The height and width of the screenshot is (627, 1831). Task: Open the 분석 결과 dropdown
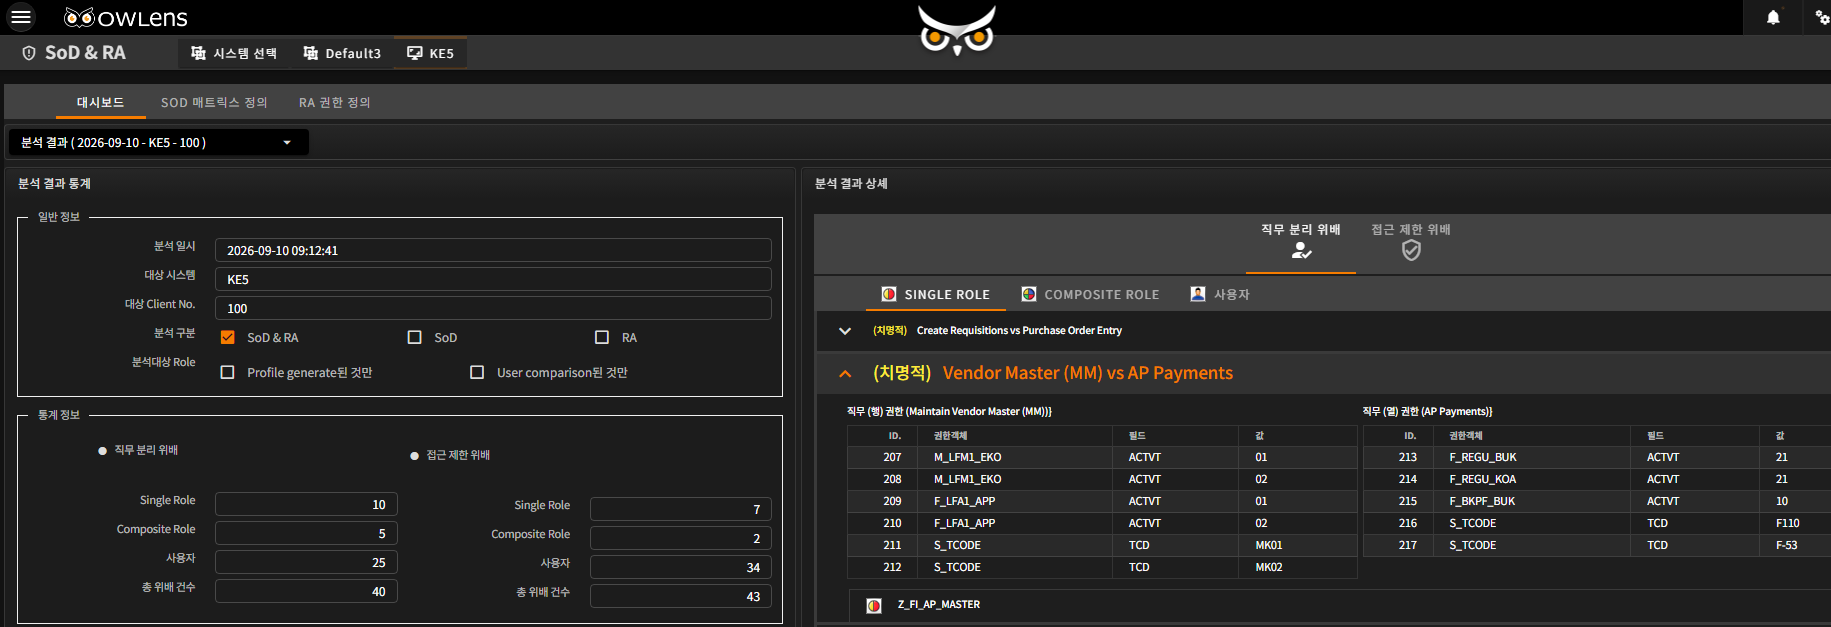[x=159, y=143]
